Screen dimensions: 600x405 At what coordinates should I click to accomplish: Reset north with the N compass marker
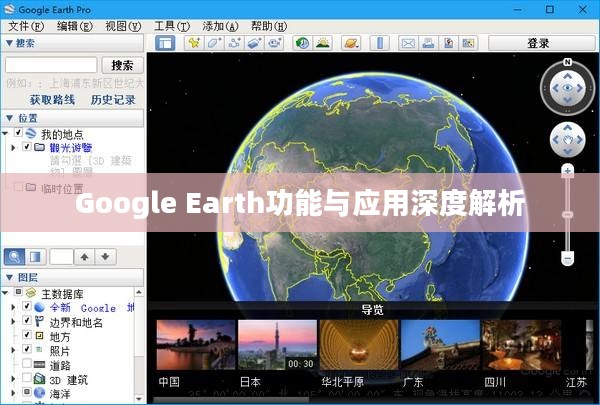coord(567,62)
